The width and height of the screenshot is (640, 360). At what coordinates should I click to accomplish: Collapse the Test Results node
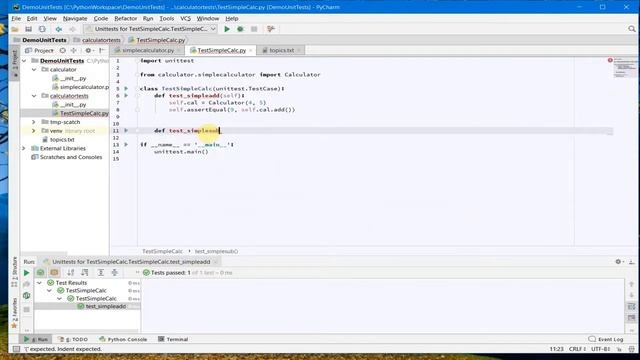point(40,283)
